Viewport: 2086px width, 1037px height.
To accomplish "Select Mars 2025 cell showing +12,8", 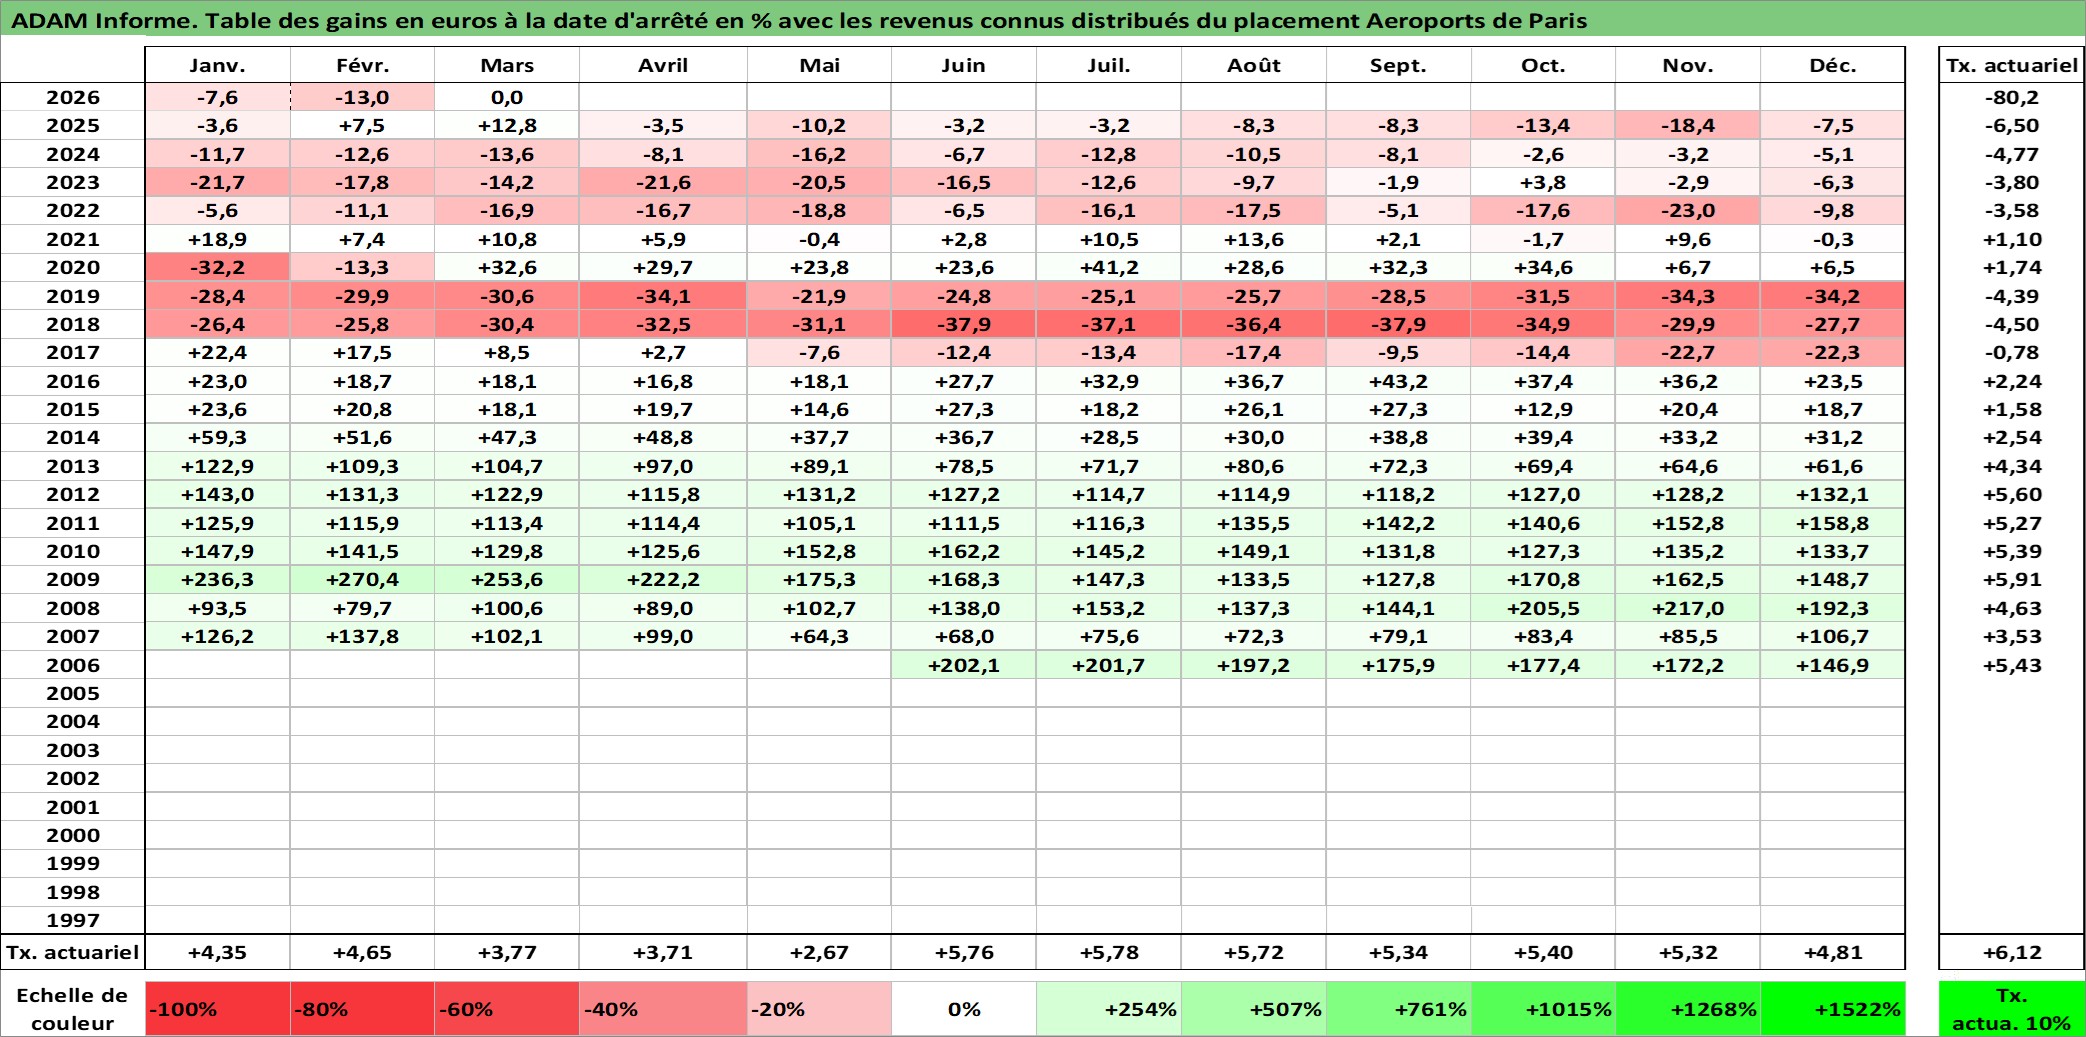I will pos(507,125).
